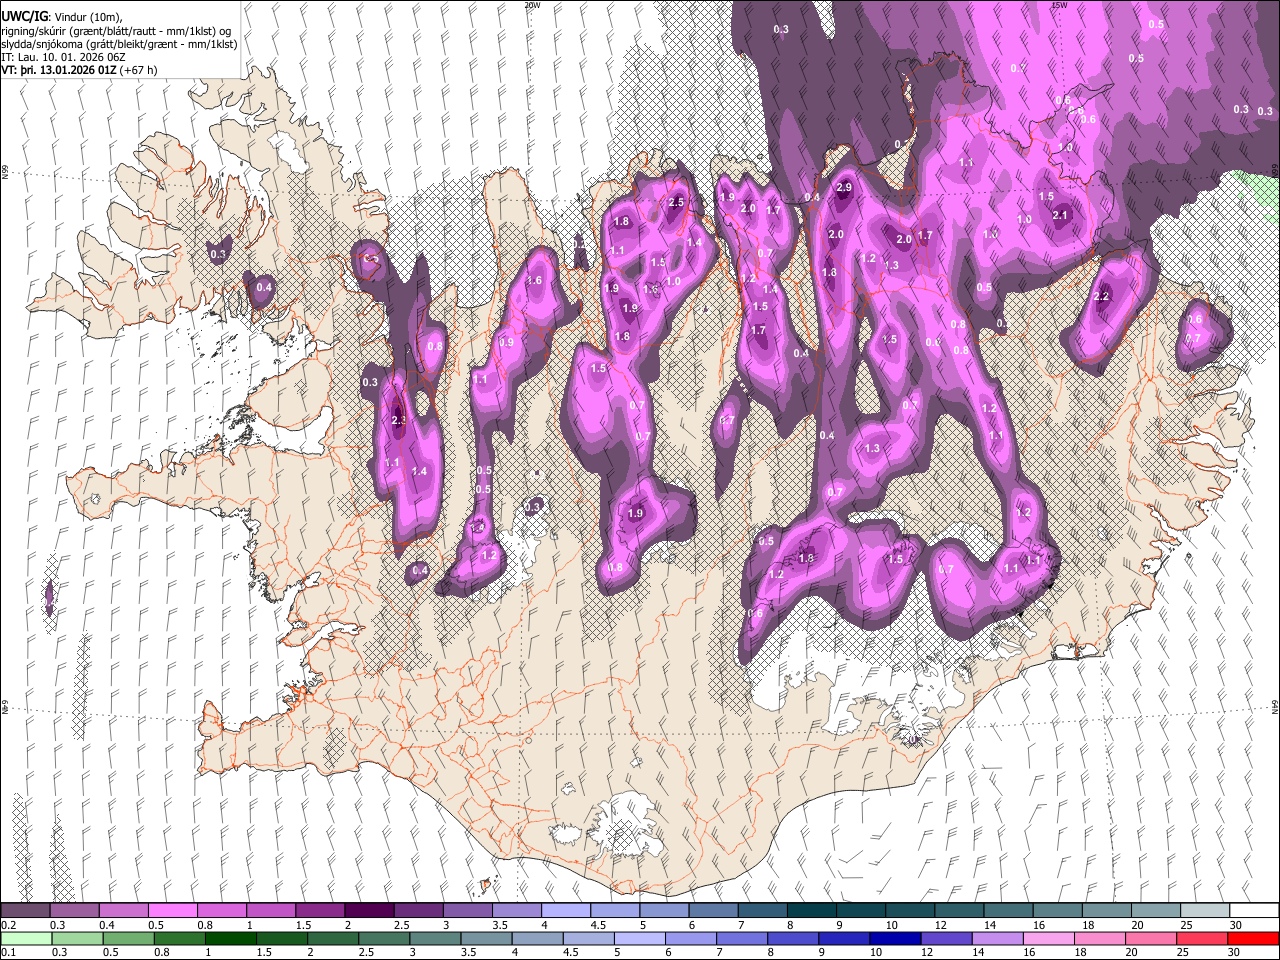Pick the light purple lower swatch above 14
The width and height of the screenshot is (1280, 960).
[997, 938]
